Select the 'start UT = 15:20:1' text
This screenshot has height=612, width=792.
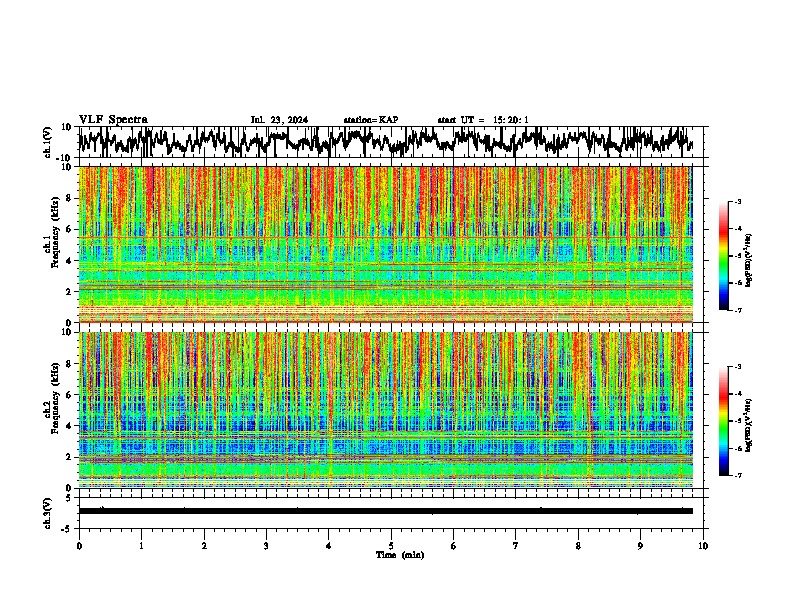point(483,120)
